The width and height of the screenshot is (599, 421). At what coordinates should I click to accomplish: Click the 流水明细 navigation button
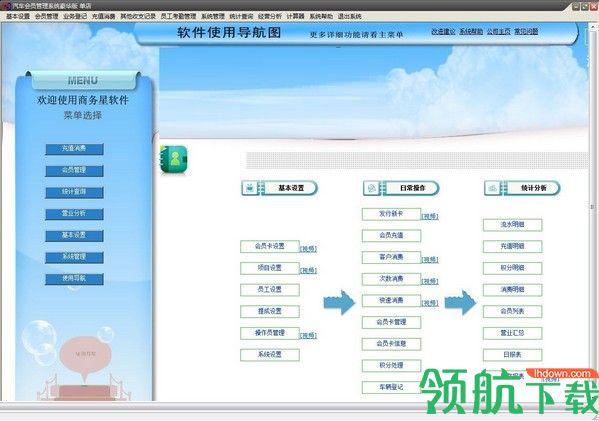(512, 225)
